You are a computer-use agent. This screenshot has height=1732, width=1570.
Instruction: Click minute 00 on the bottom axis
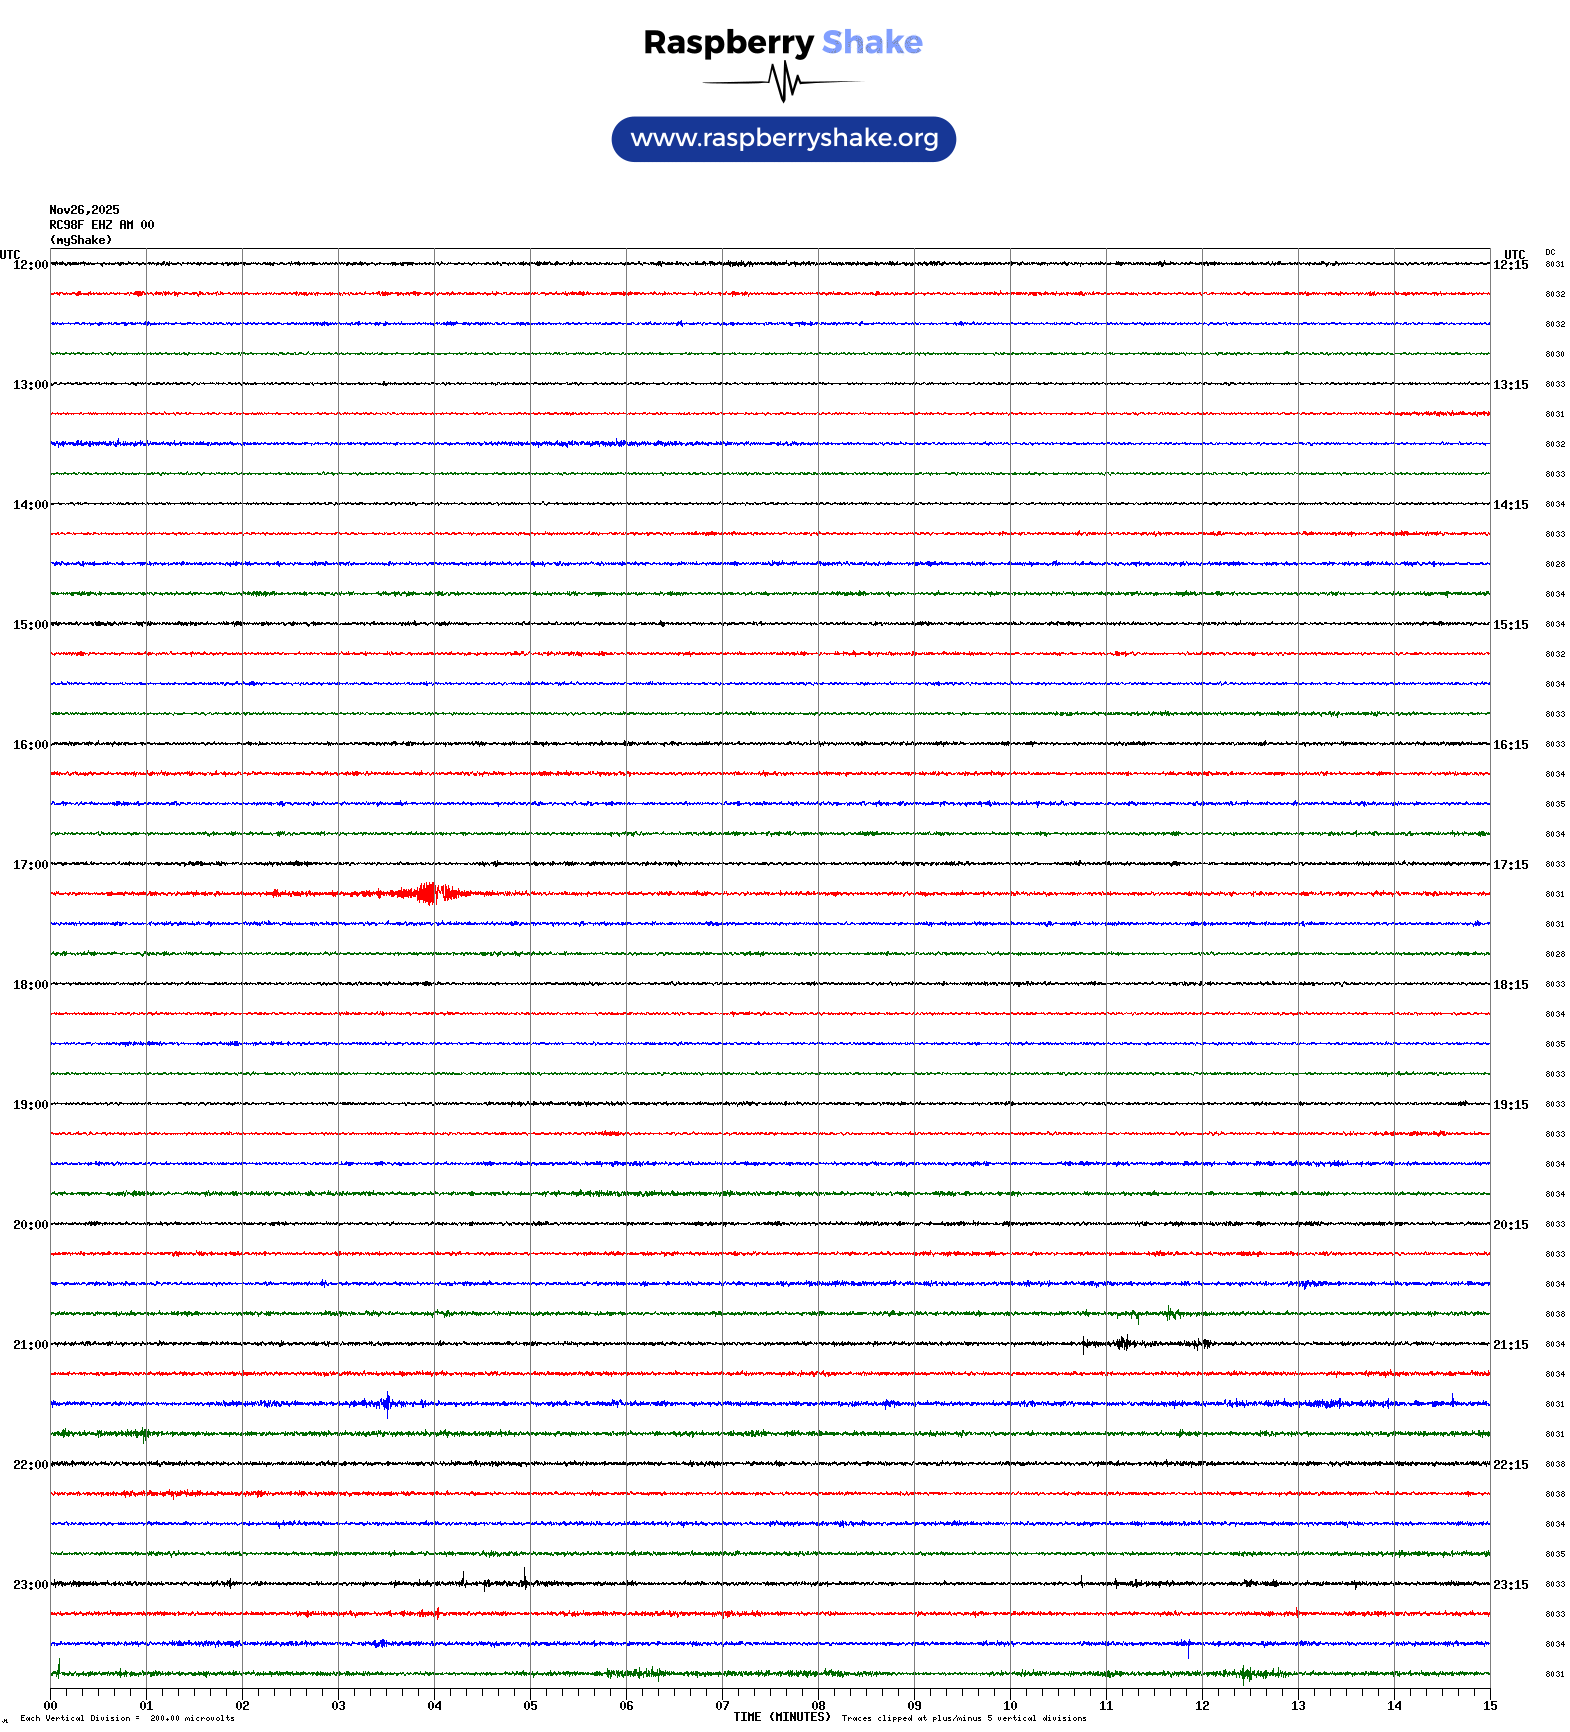click(50, 1706)
